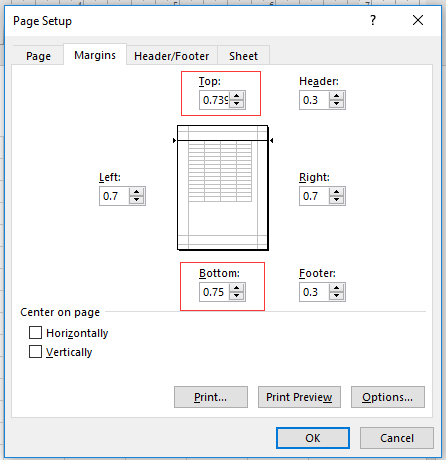
Task: Increase the Footer margin with up arrow
Action: click(x=336, y=288)
